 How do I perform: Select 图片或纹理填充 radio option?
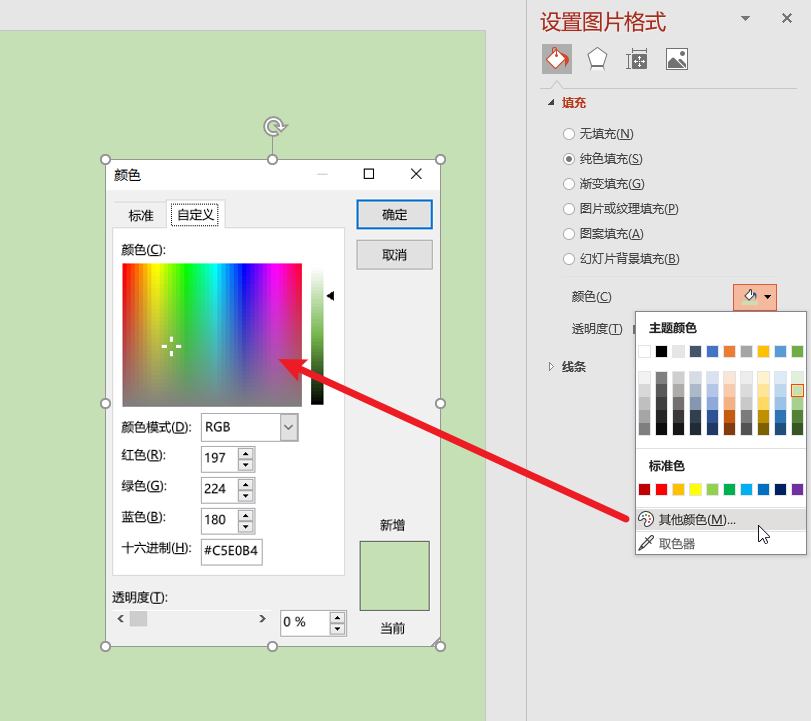coord(568,208)
